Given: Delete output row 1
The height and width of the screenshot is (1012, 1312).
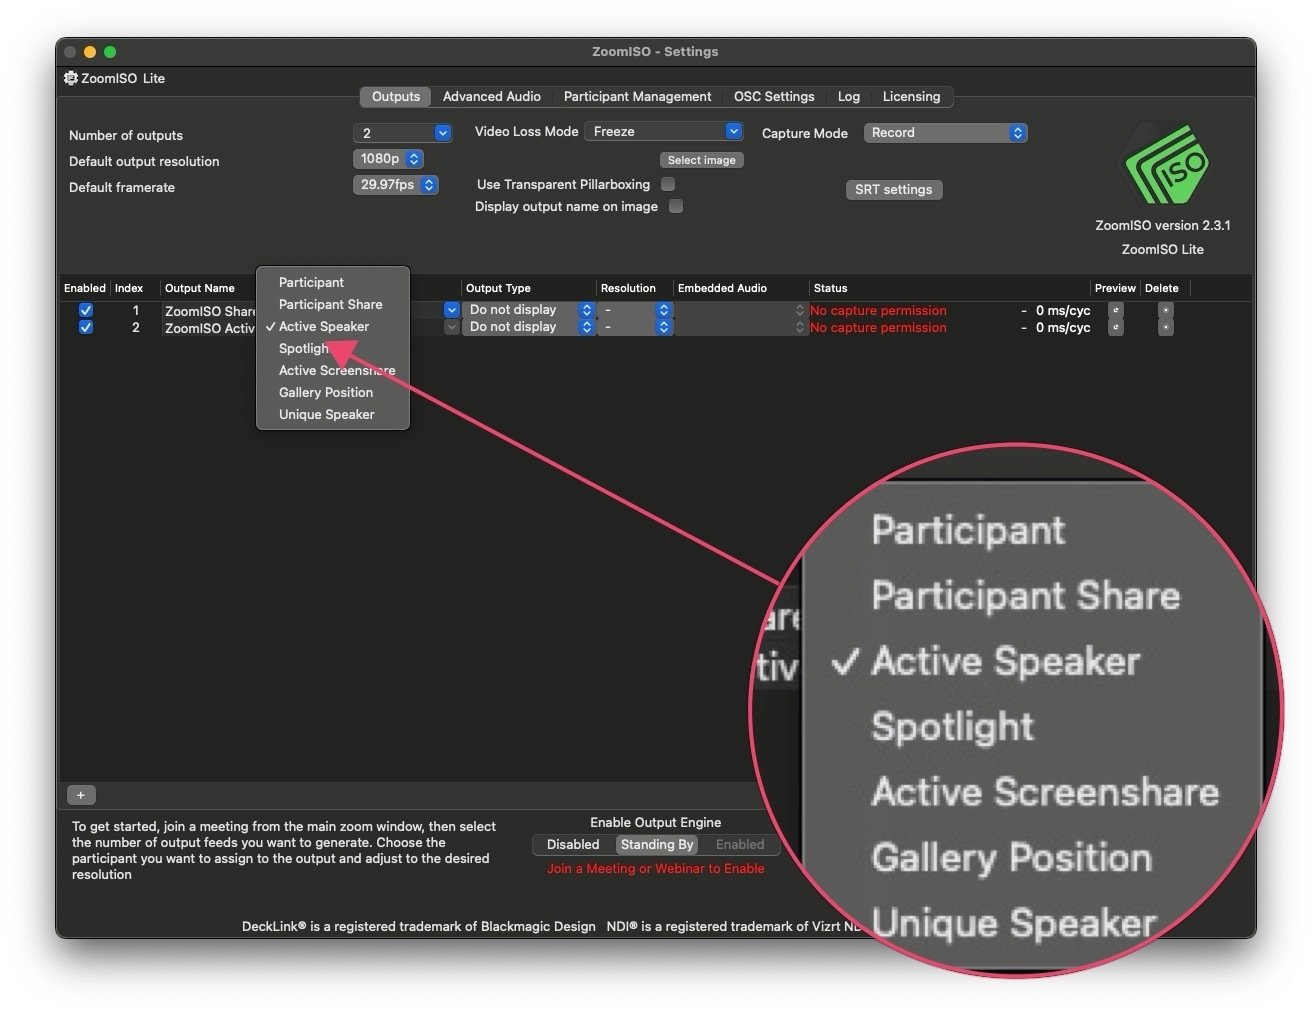Looking at the screenshot, I should point(1165,311).
